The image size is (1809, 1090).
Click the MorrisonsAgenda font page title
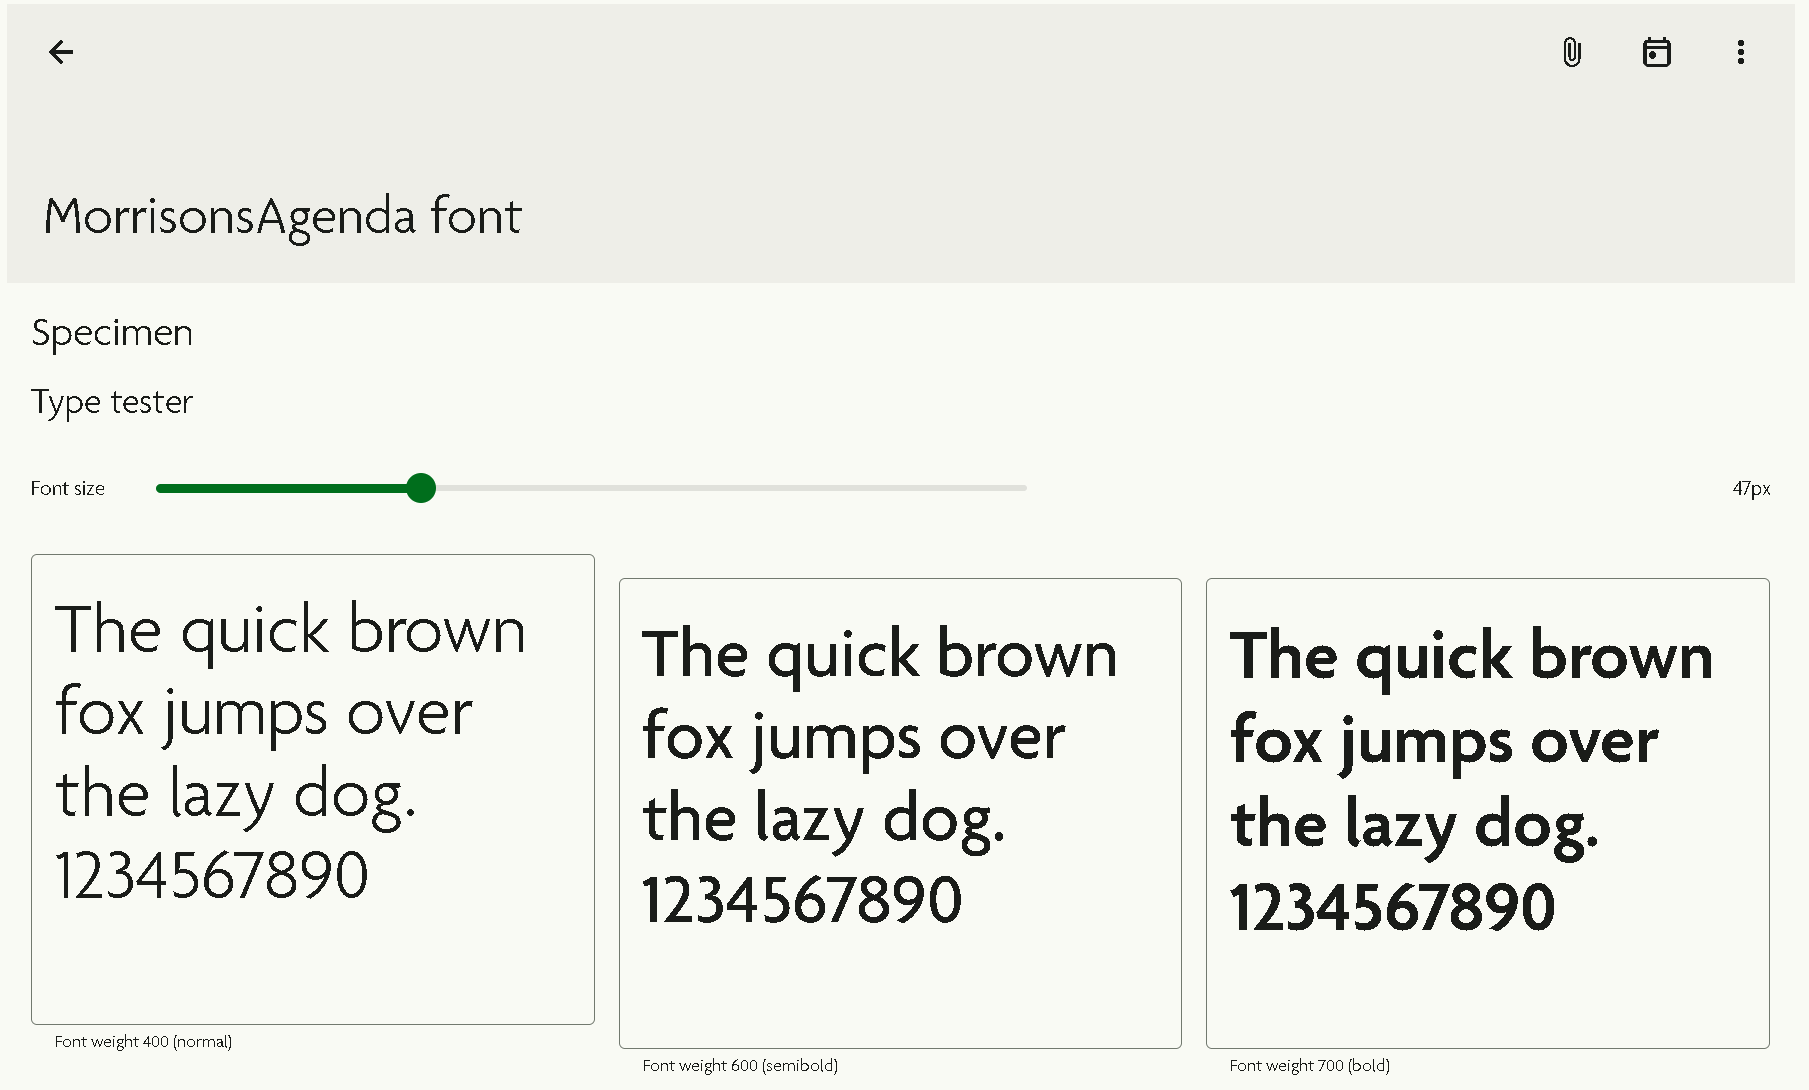click(x=282, y=216)
